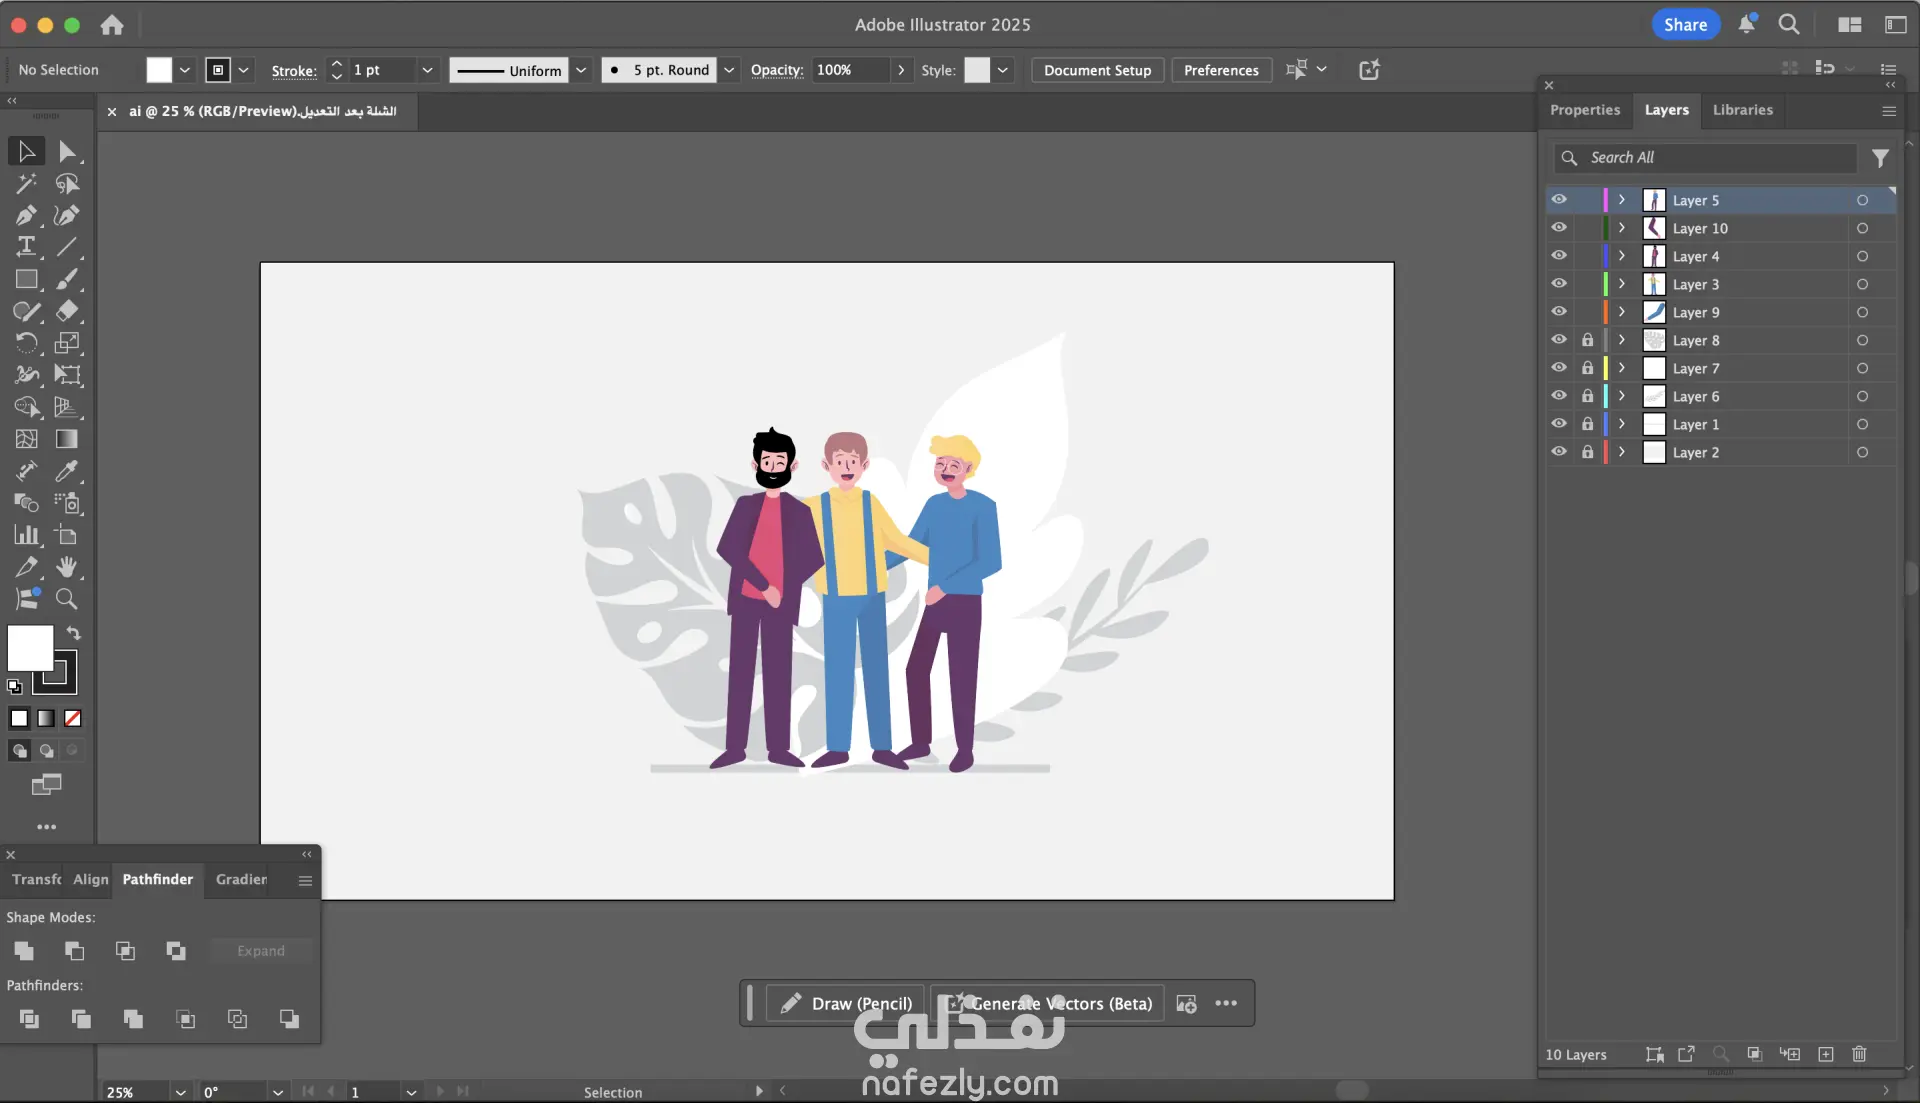Click the Unite shape mode icon
The width and height of the screenshot is (1920, 1103).
(24, 951)
